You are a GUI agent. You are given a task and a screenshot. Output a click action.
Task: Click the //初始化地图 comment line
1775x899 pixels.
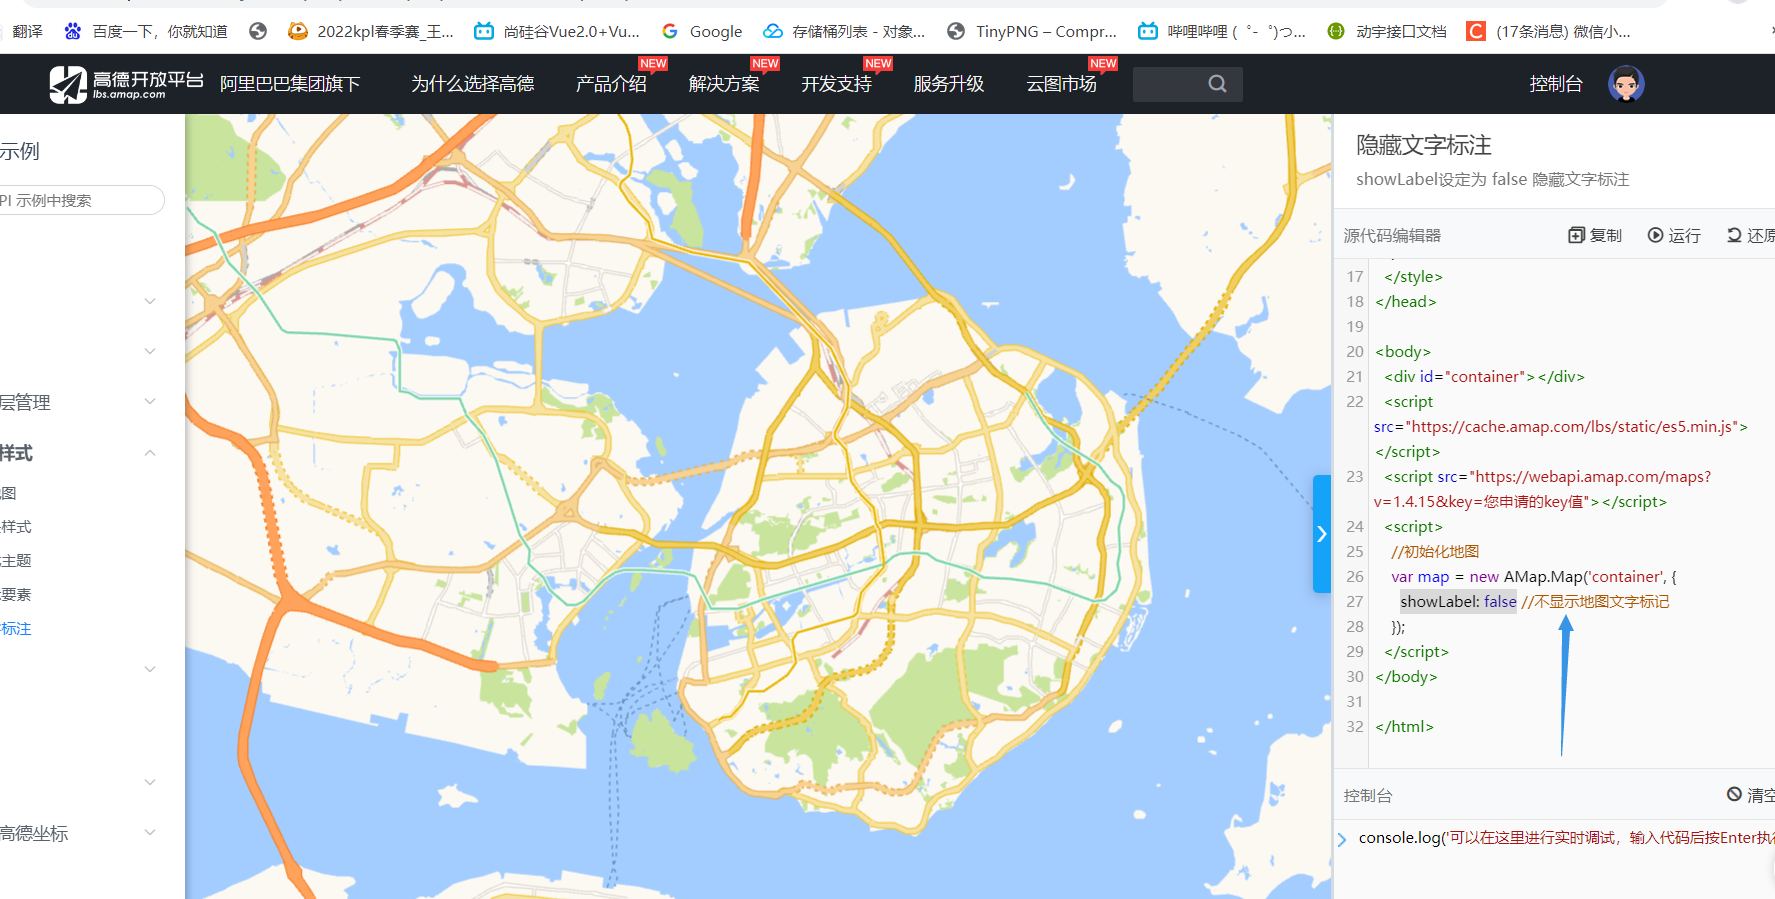pos(1435,551)
